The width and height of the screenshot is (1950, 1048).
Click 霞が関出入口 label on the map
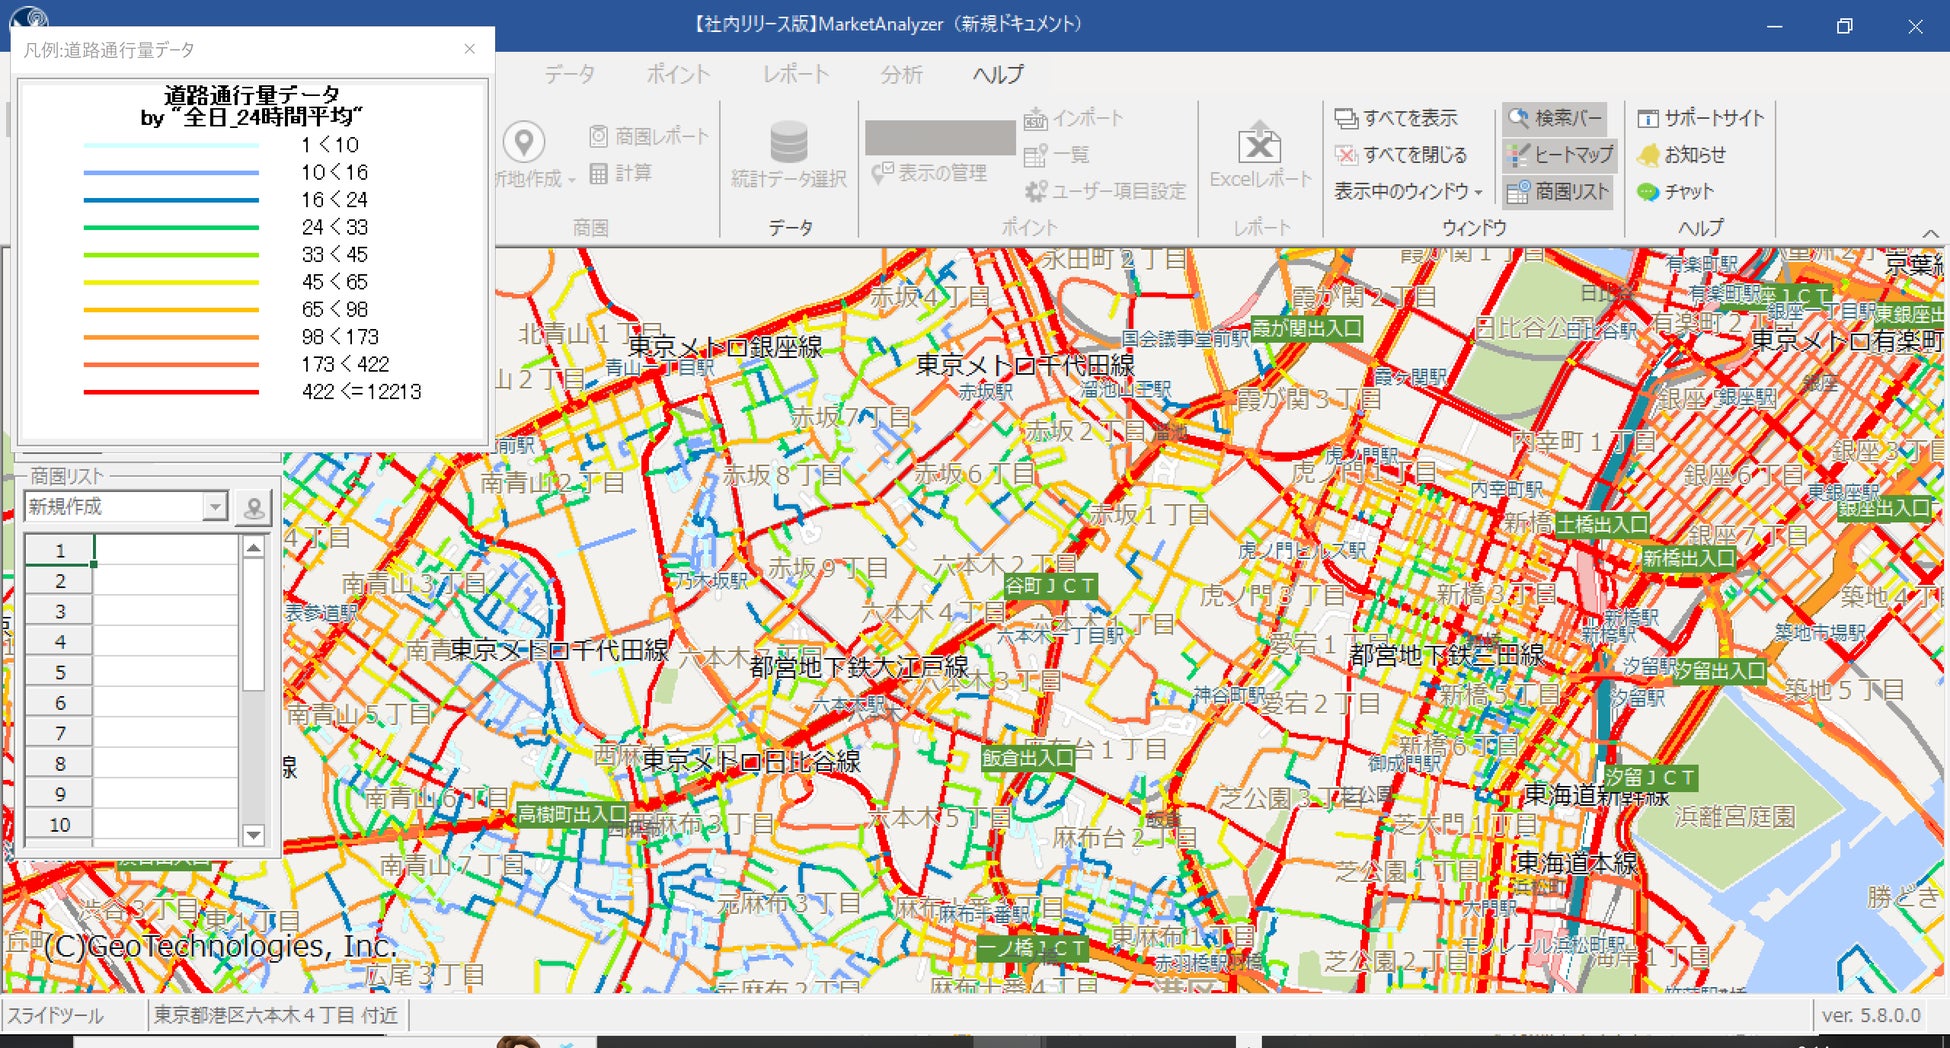tap(1306, 328)
